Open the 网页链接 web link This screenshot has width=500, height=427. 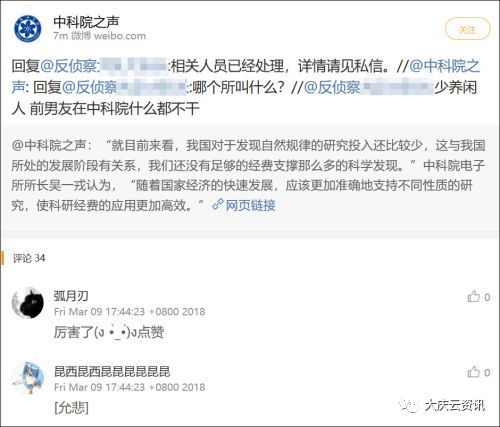[251, 205]
